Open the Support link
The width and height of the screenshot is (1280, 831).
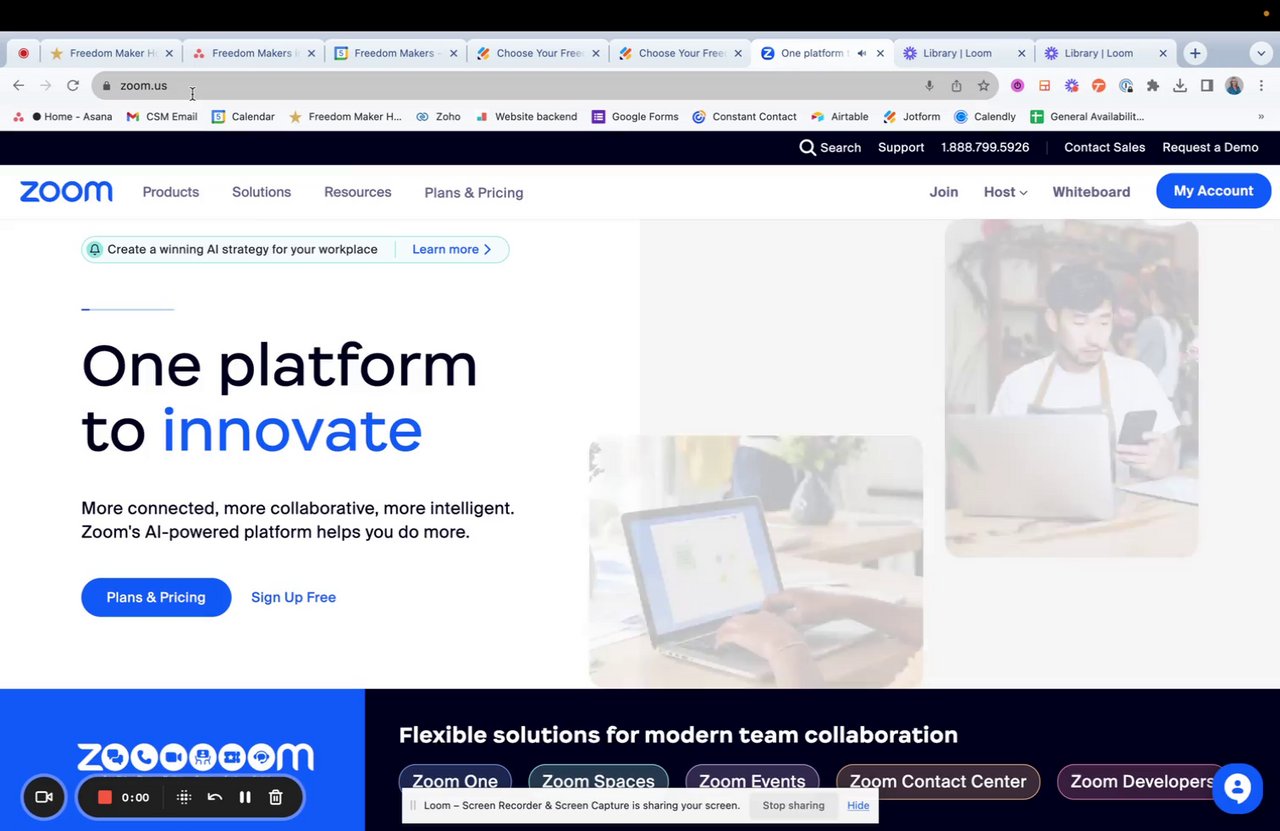point(901,147)
